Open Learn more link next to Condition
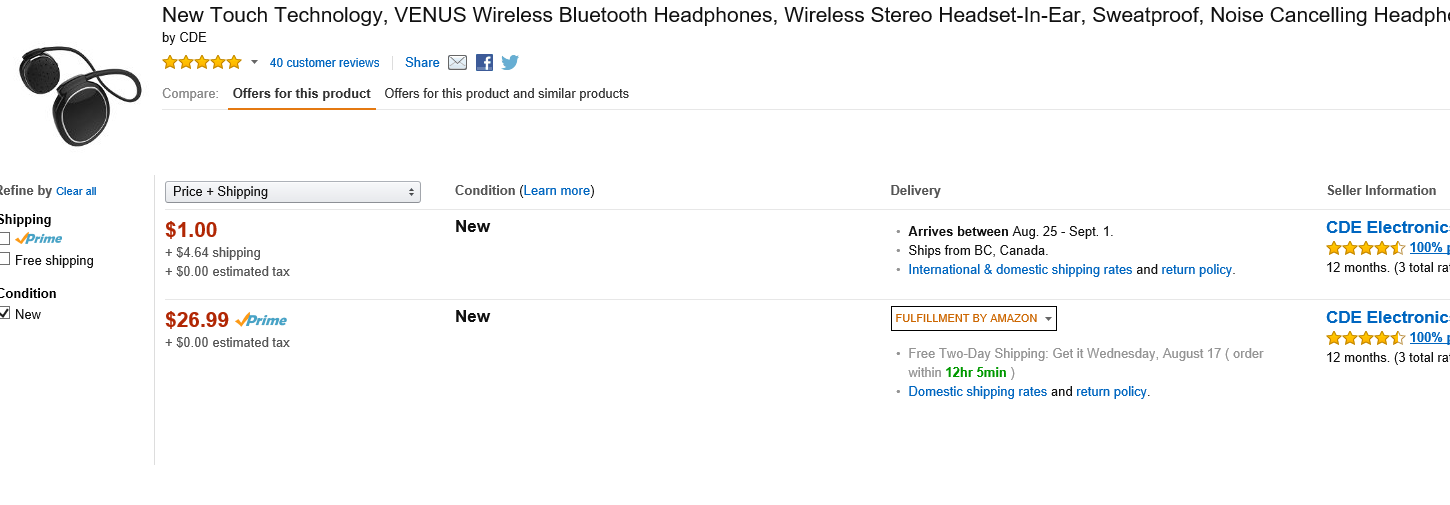The height and width of the screenshot is (505, 1450). point(556,190)
